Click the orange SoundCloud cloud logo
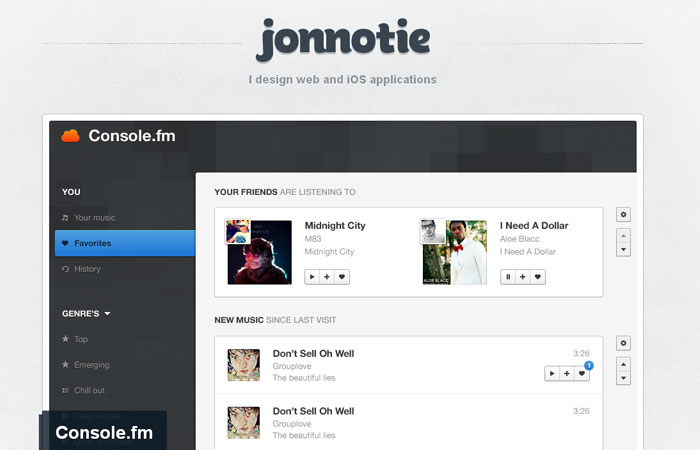Screen dimensions: 700x450 coord(71,136)
